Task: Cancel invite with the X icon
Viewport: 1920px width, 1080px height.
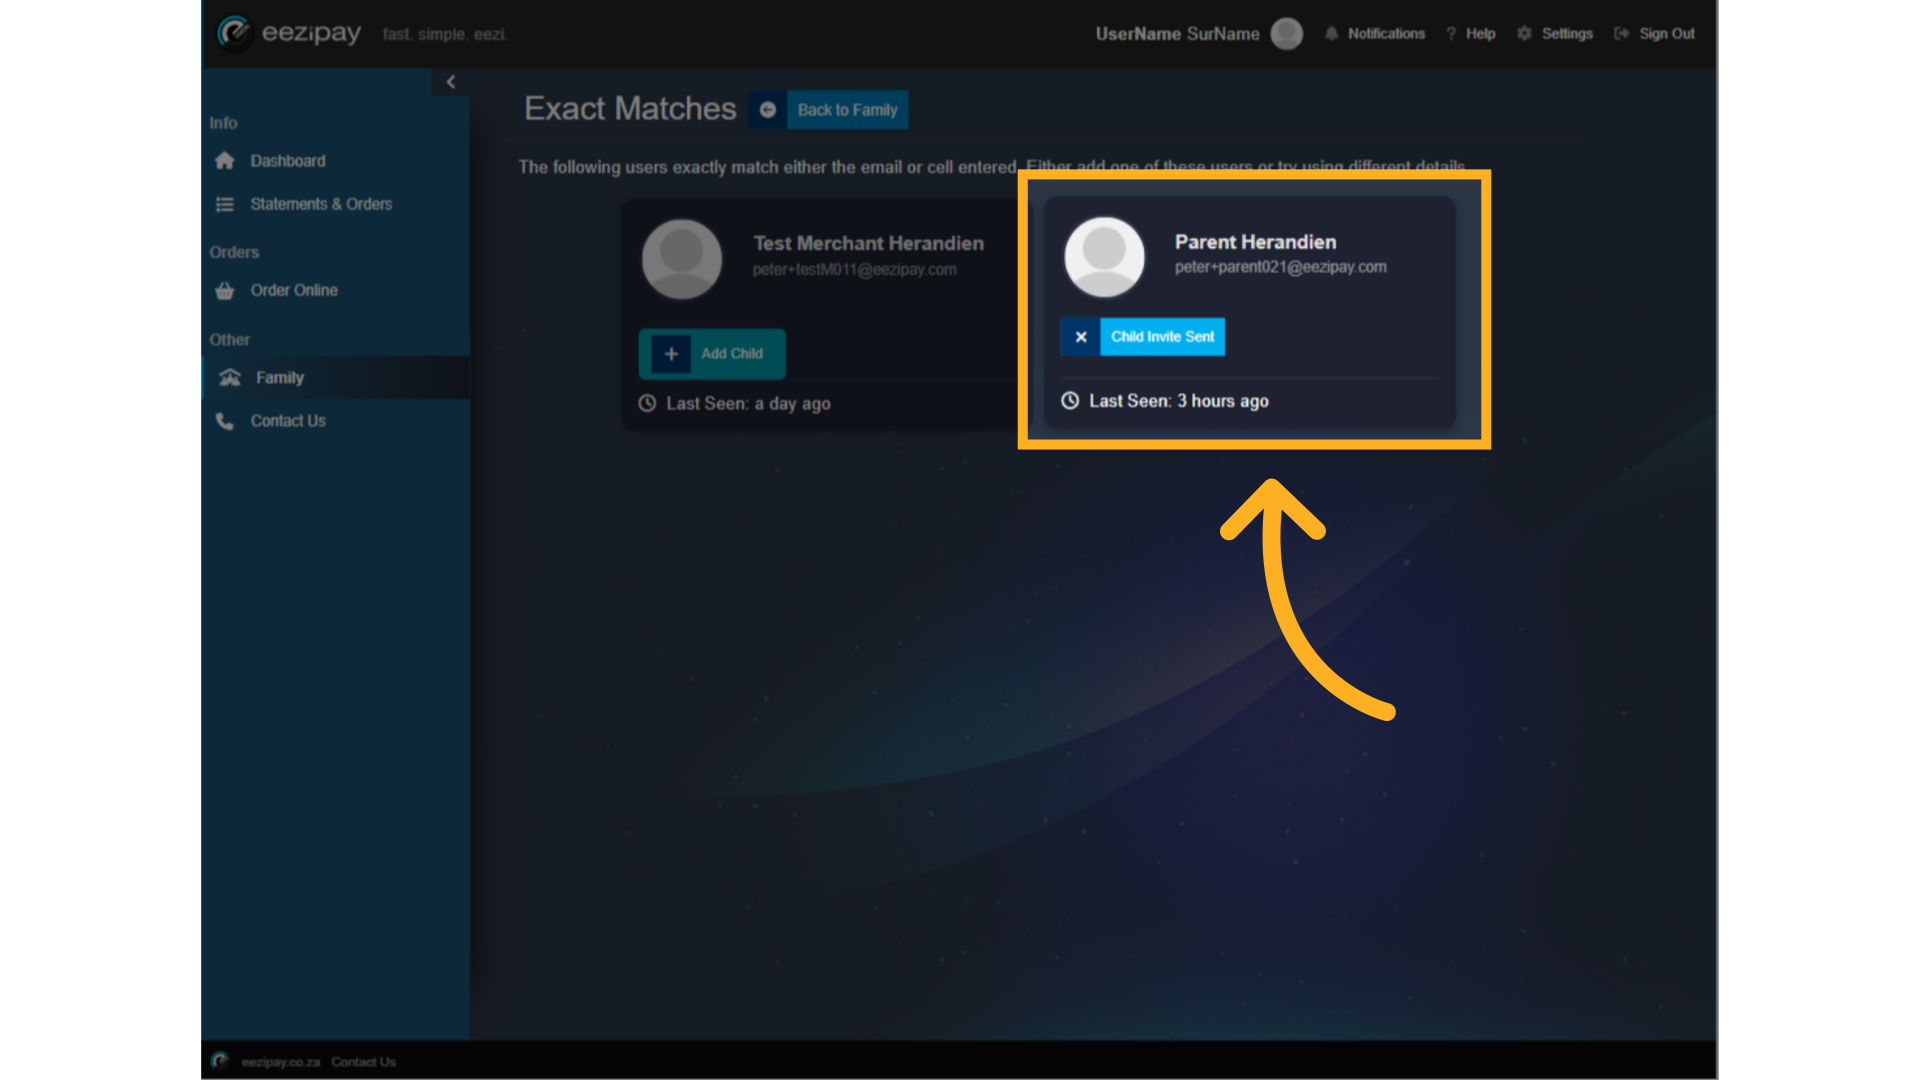Action: (1081, 337)
